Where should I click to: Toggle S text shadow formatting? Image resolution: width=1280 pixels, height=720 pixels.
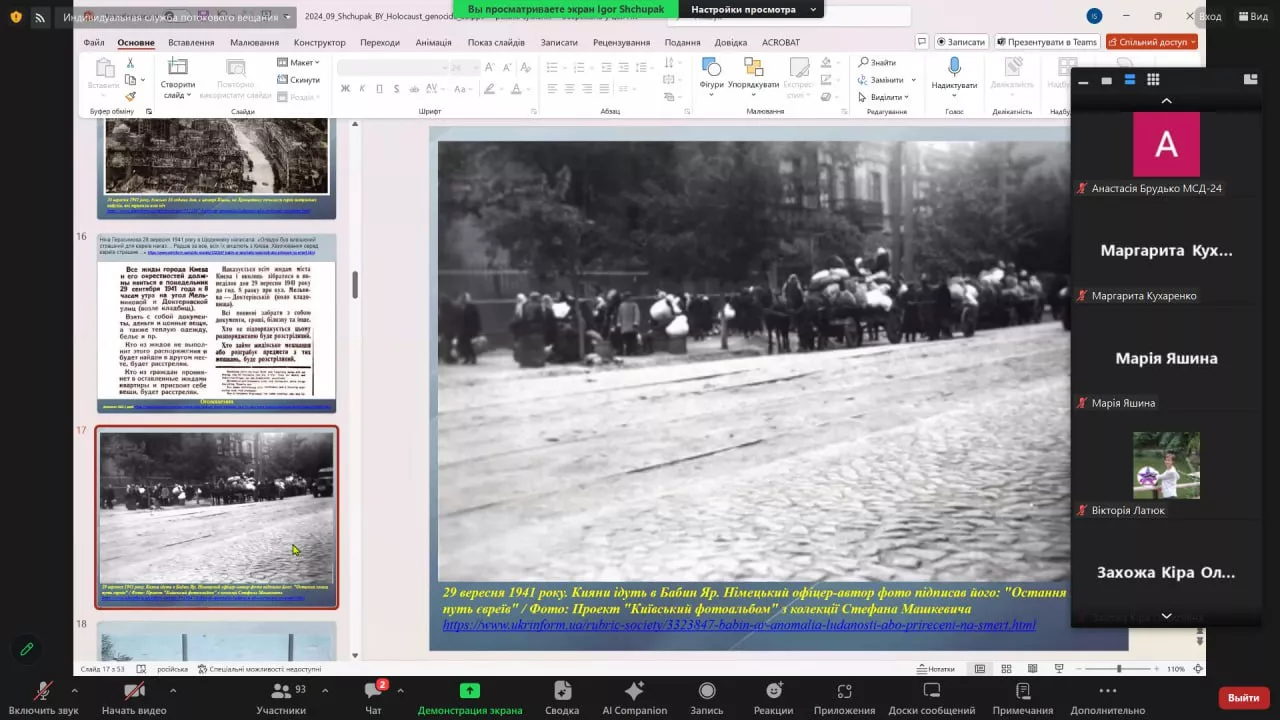tap(396, 89)
